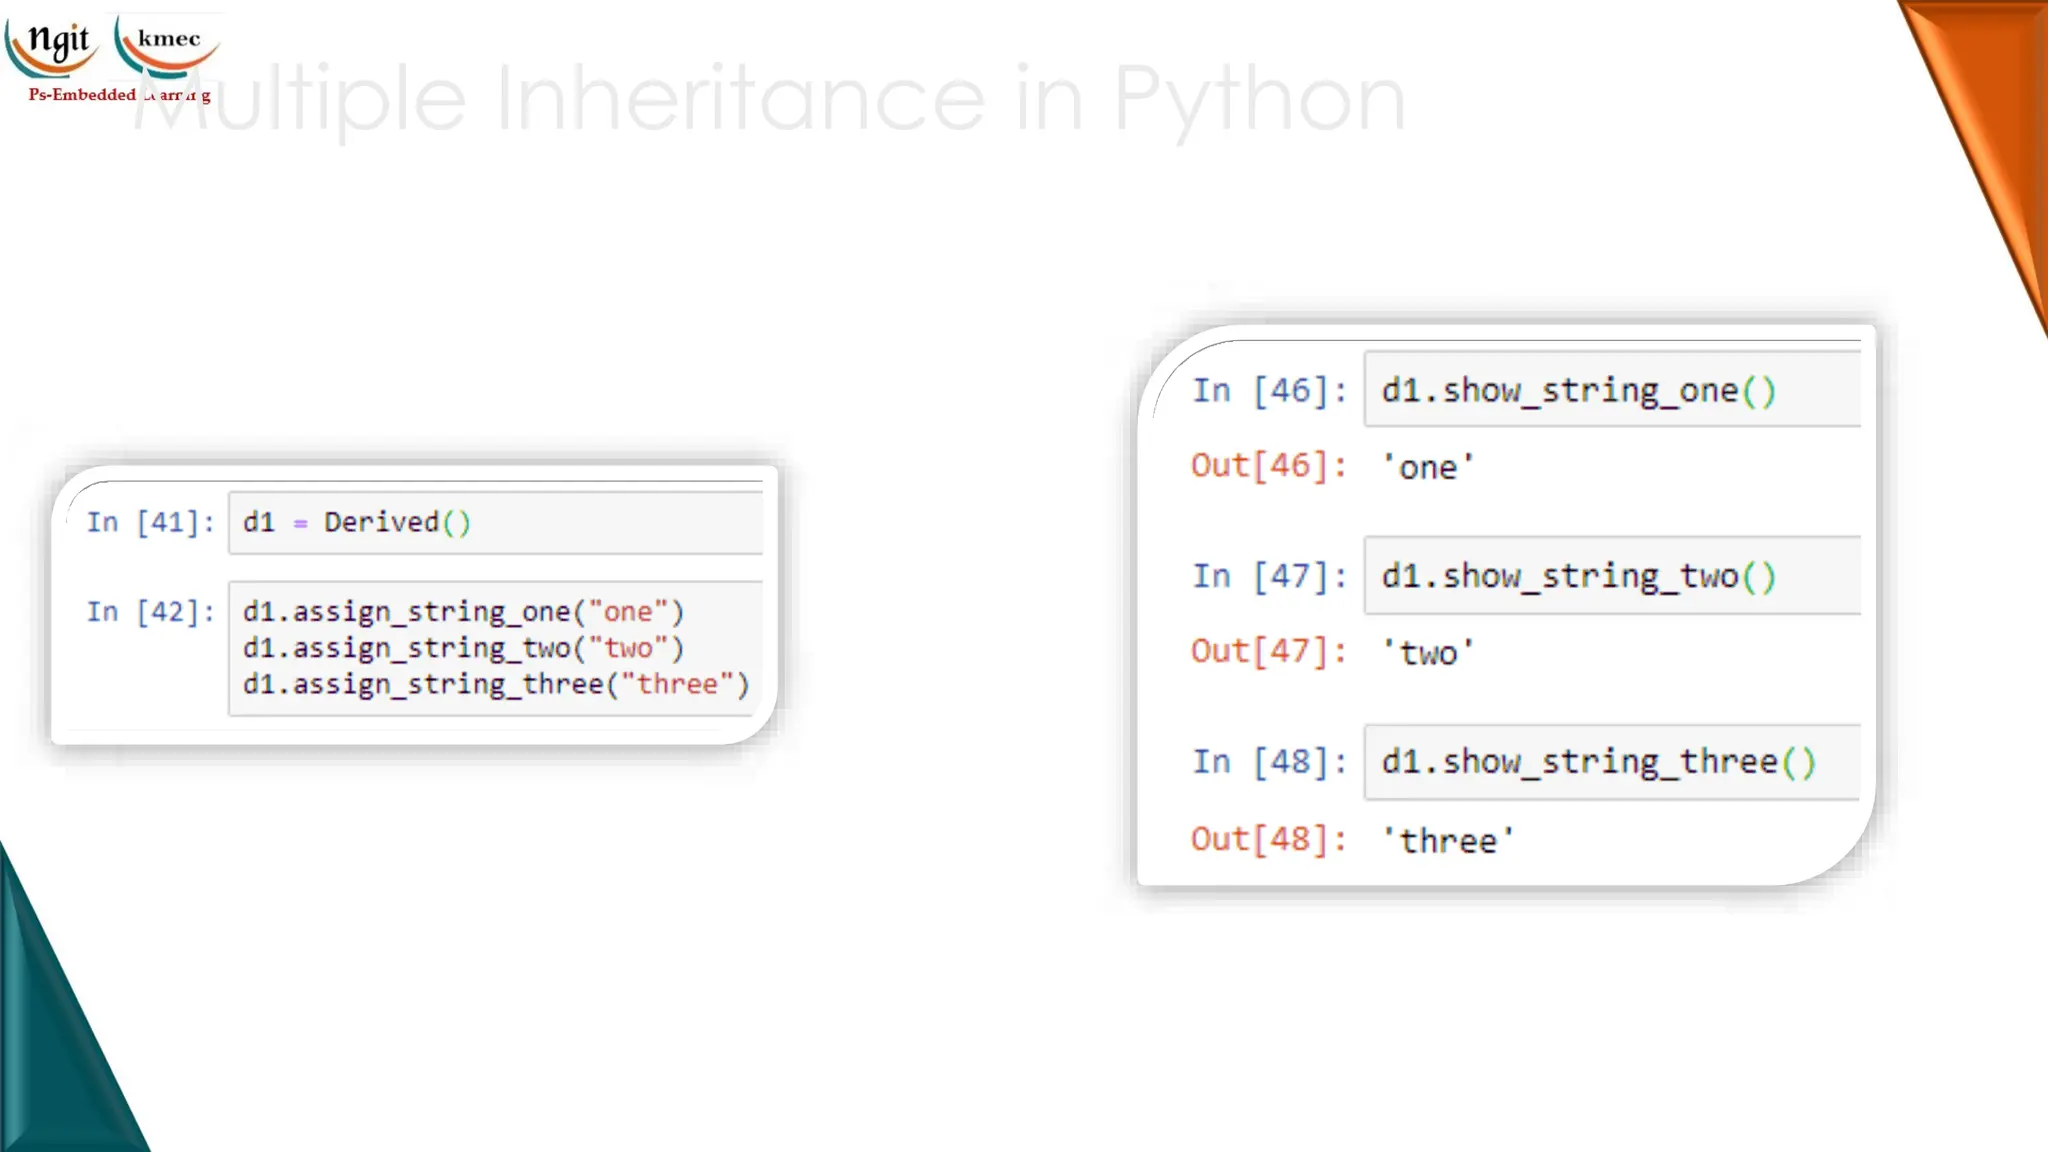Click the output value 'three'
This screenshot has width=2048, height=1152.
pos(1447,841)
